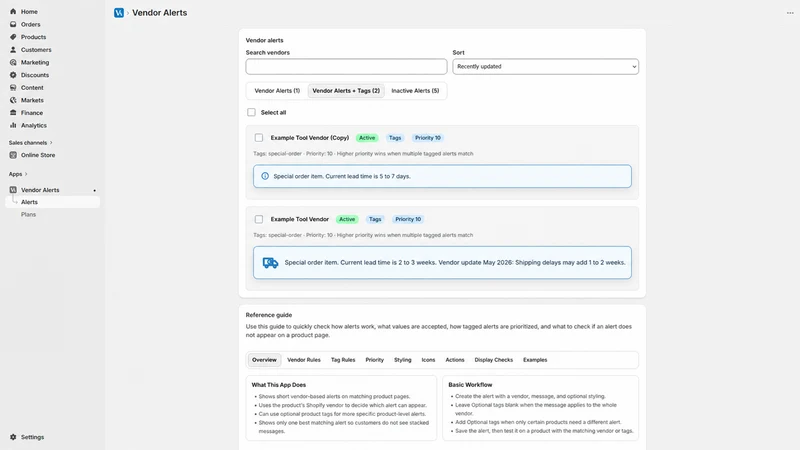The image size is (800, 450).
Task: Click the Vendor Alerts app icon in sidebar
Action: point(13,190)
